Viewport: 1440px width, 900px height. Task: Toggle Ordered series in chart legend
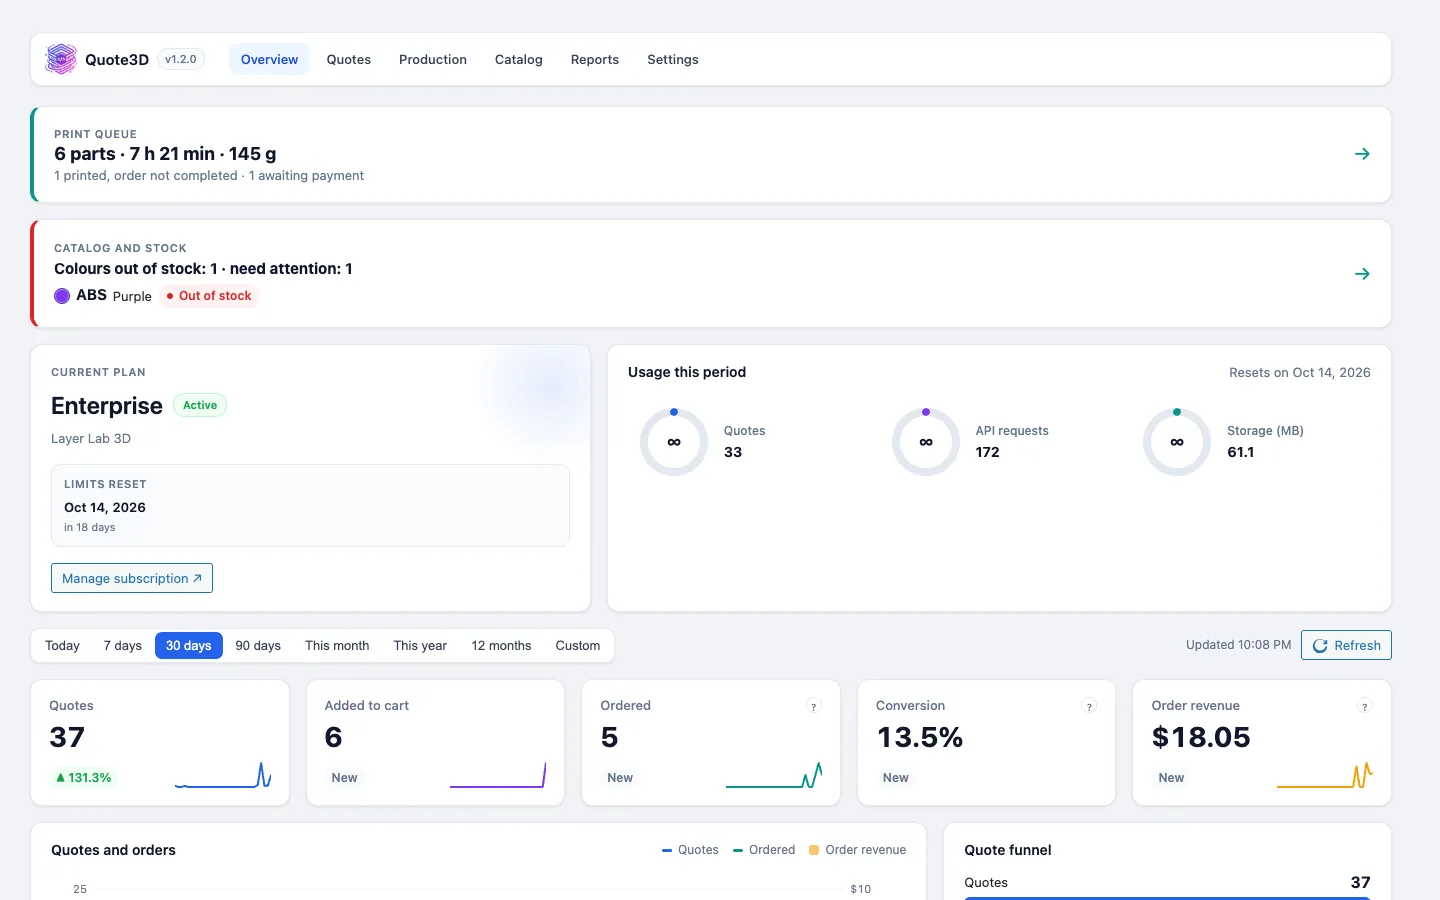764,850
